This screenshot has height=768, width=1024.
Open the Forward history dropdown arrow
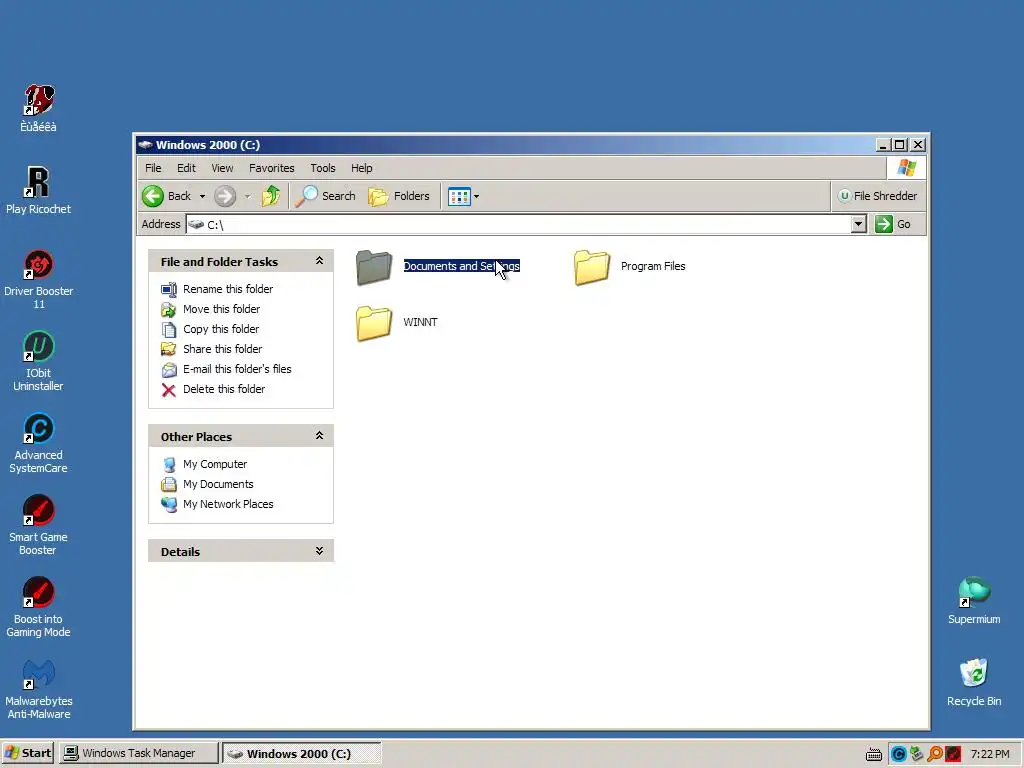tap(248, 196)
